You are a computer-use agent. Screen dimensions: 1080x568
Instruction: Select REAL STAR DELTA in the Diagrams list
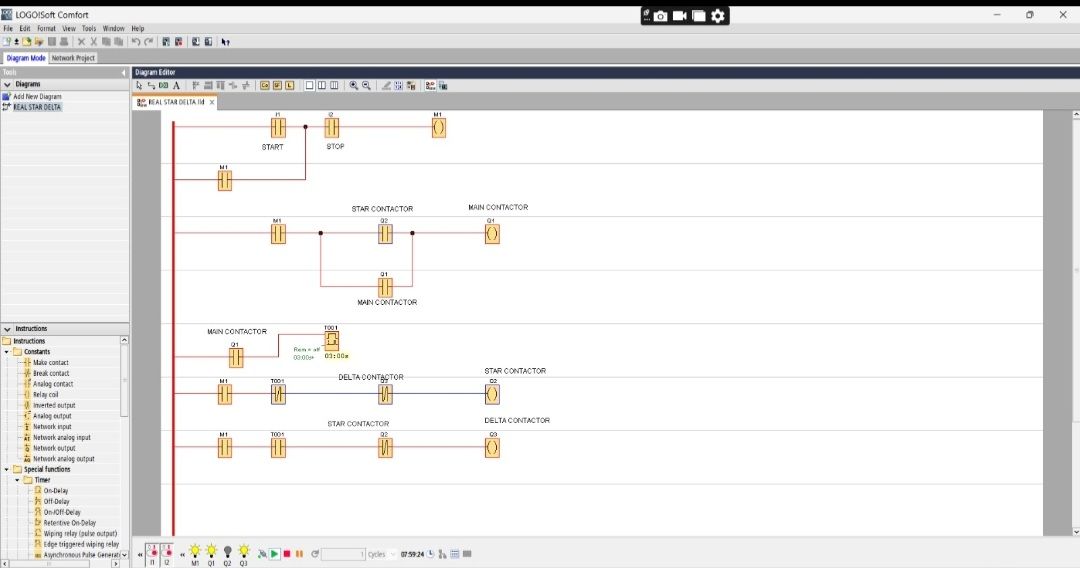coord(37,107)
